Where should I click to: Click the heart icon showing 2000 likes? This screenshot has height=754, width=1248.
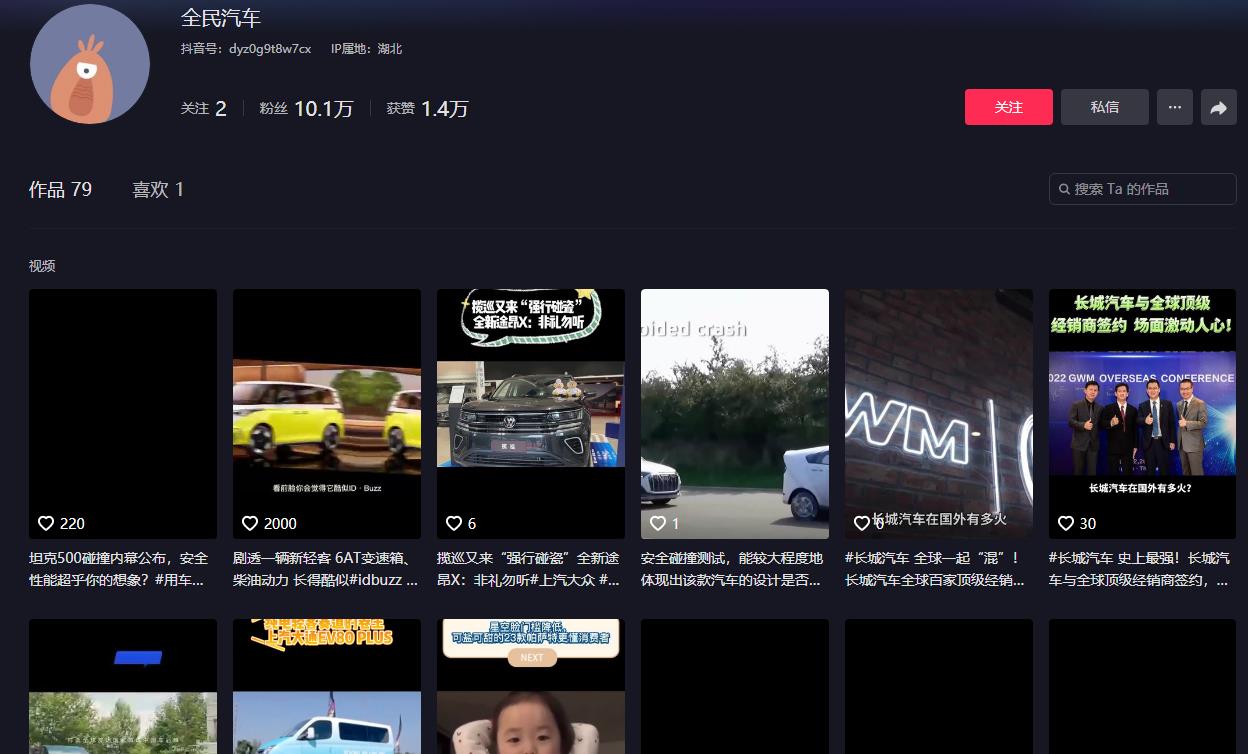click(250, 523)
